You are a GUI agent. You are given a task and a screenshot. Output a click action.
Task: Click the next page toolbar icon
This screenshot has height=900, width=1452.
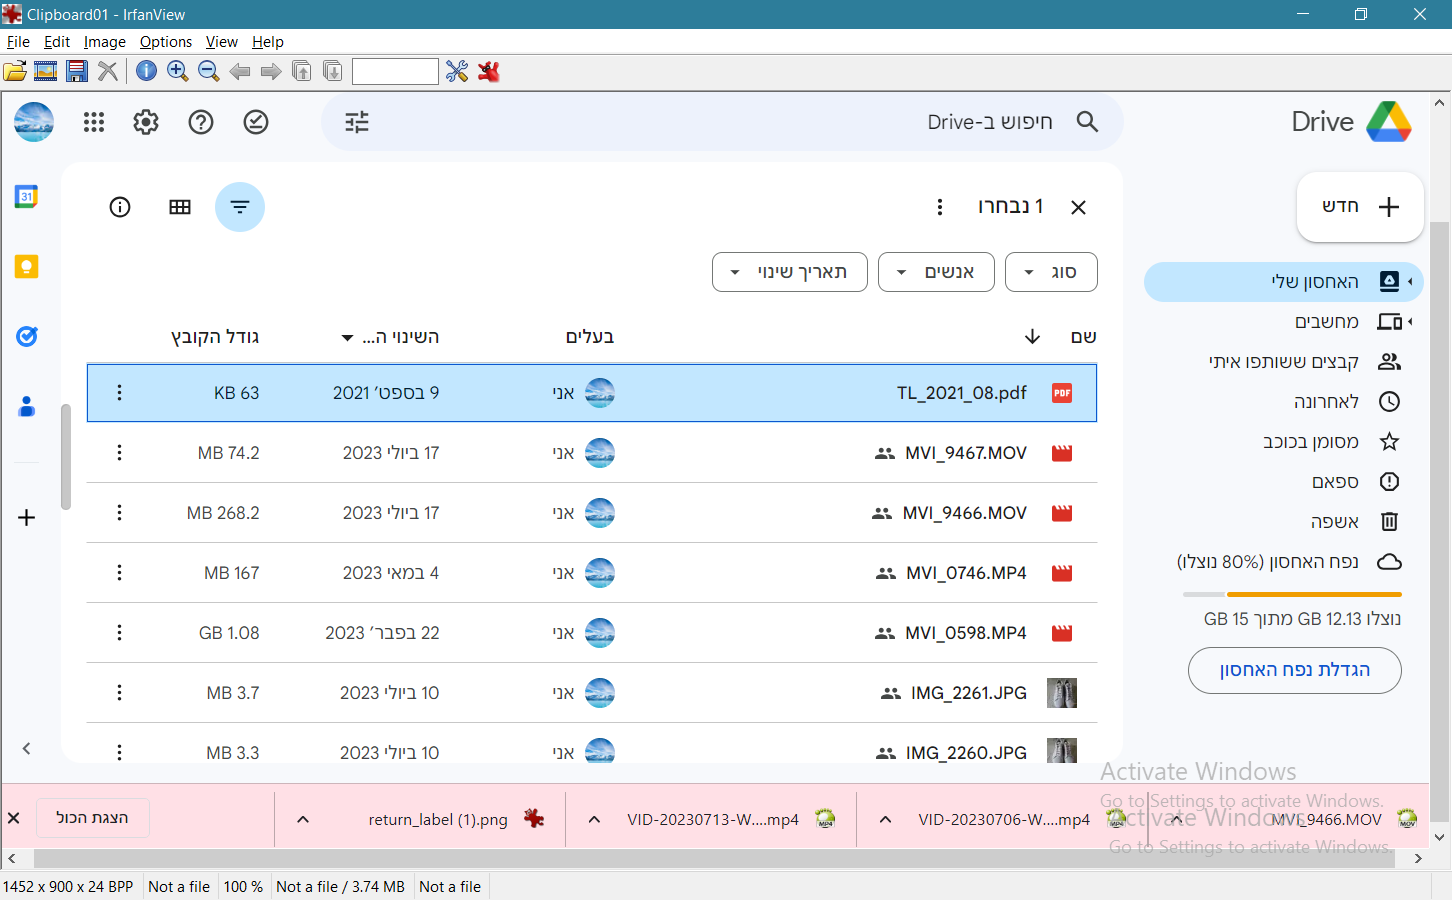333,71
